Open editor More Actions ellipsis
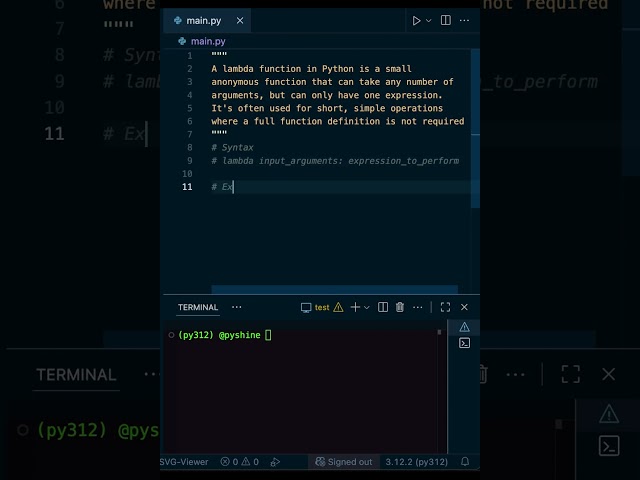Viewport: 640px width, 480px height. tap(464, 20)
